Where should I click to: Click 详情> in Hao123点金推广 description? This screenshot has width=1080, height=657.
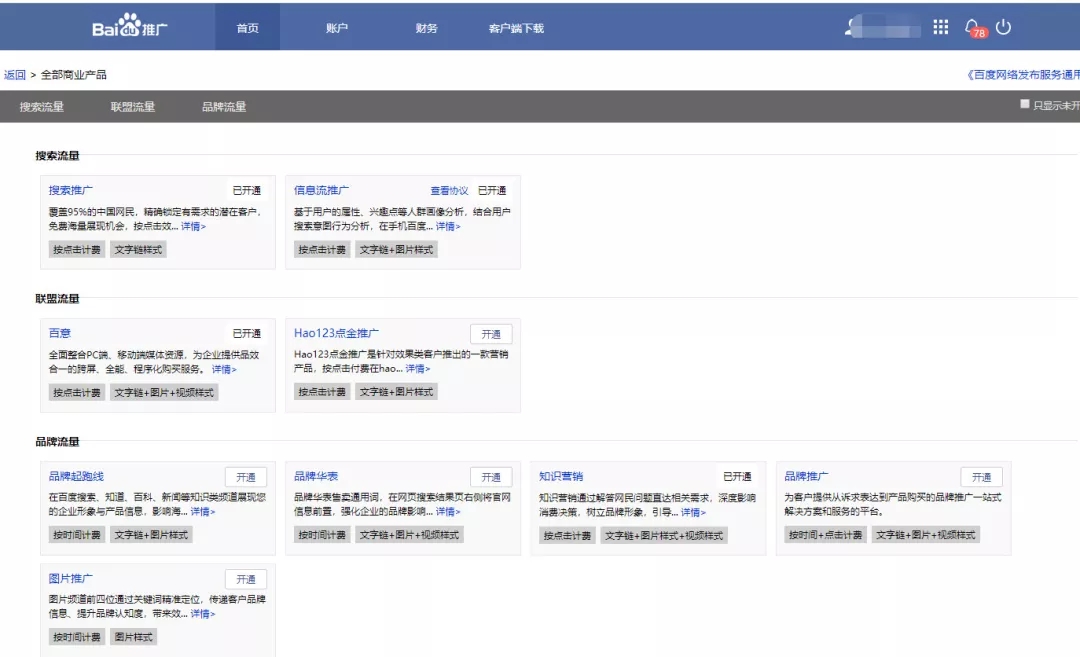[418, 368]
